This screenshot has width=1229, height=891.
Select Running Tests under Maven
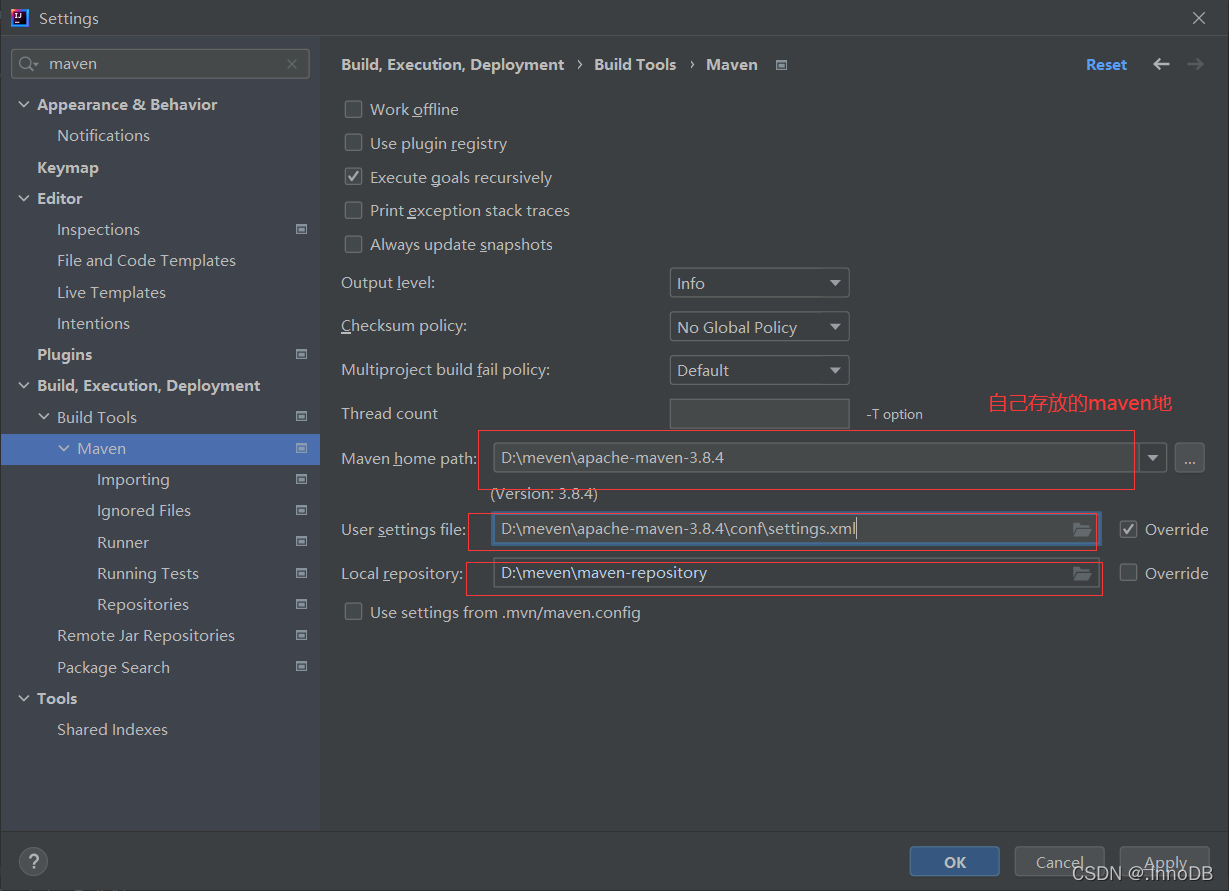click(148, 573)
